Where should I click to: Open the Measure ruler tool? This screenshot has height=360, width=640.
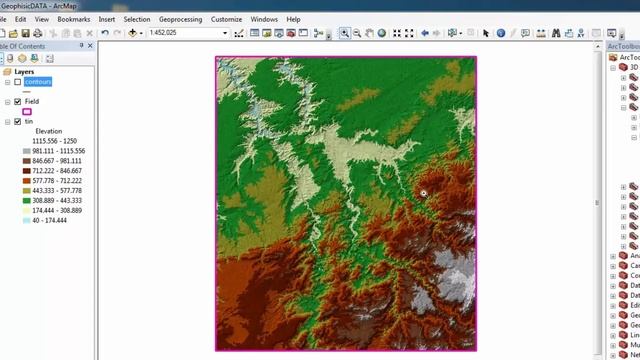(541, 33)
